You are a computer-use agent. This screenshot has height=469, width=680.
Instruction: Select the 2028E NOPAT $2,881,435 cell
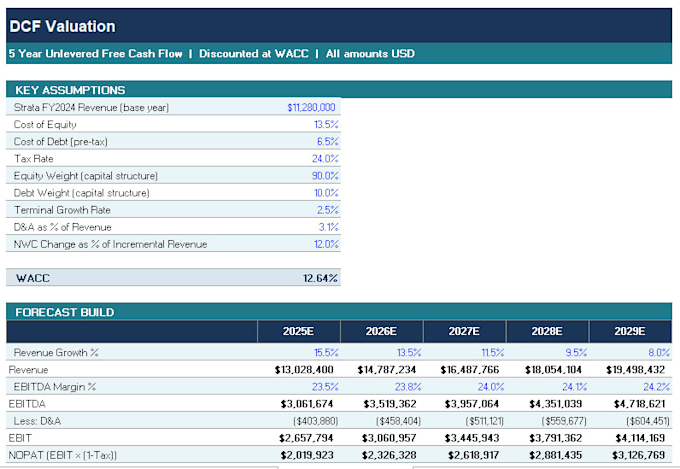(x=547, y=455)
